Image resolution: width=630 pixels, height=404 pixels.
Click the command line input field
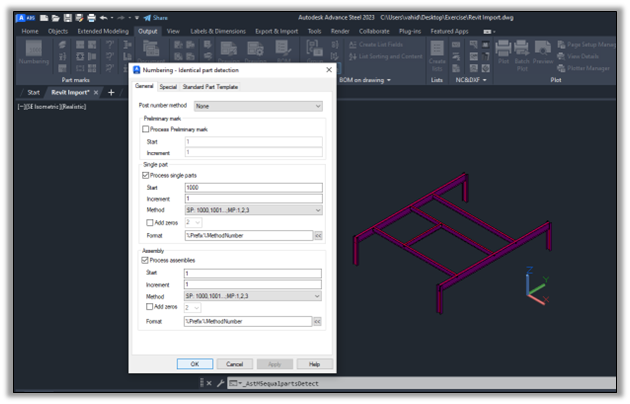(422, 384)
